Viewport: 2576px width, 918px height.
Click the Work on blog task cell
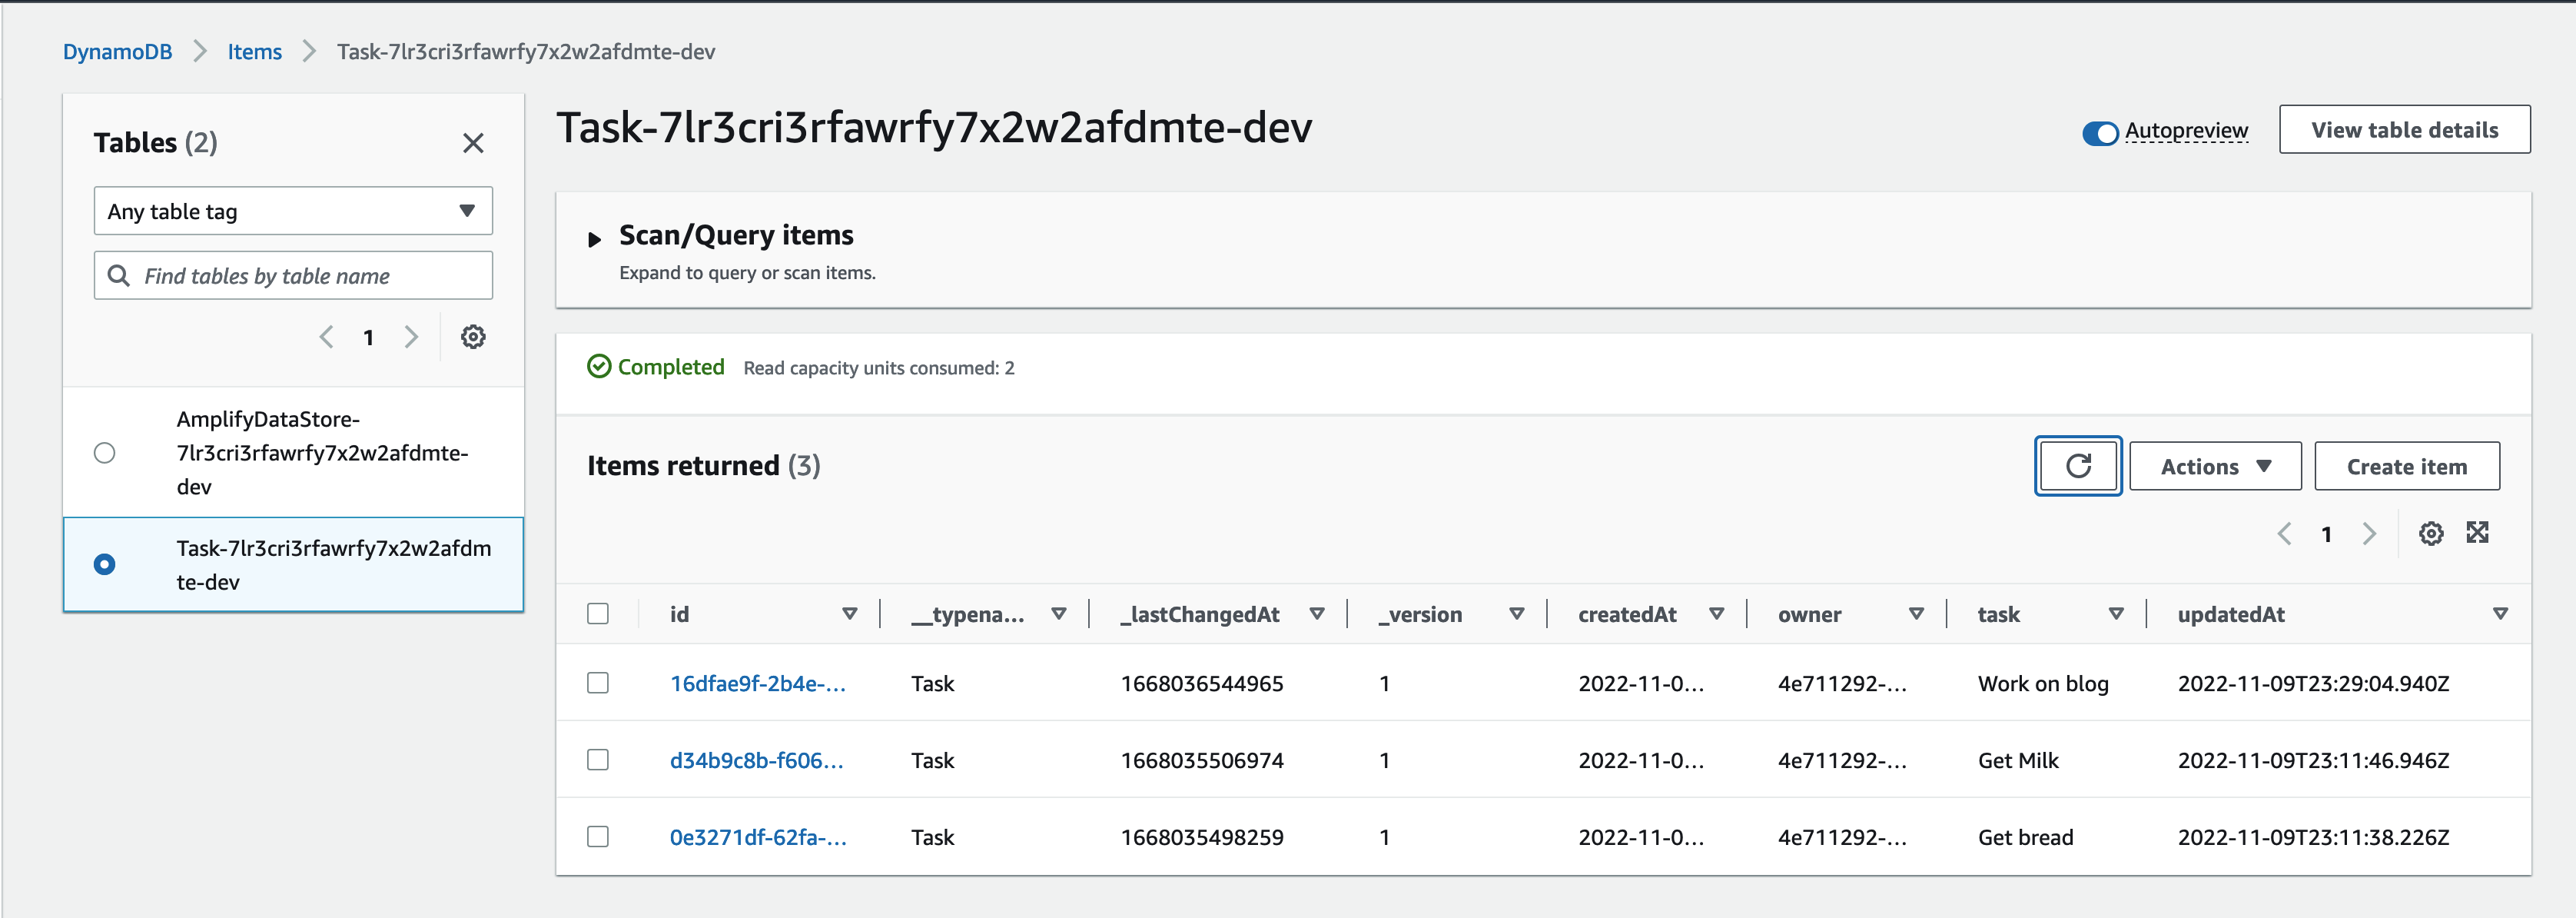click(2043, 683)
